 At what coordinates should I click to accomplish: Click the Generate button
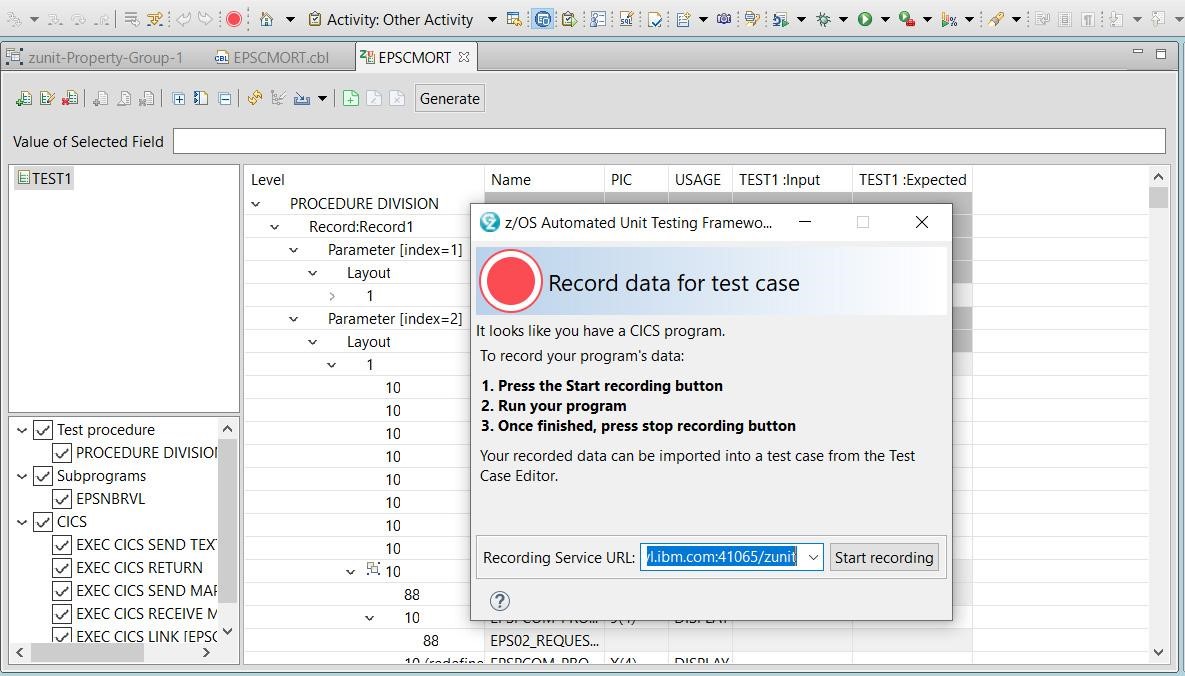[450, 98]
